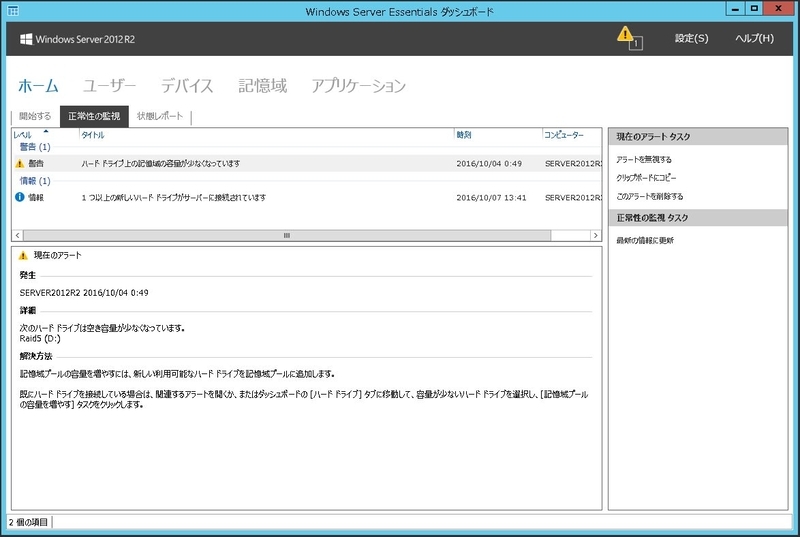Click the SERVER2012R2 2016/10/04 0:49 occurrence text
This screenshot has width=800, height=537.
click(84, 293)
